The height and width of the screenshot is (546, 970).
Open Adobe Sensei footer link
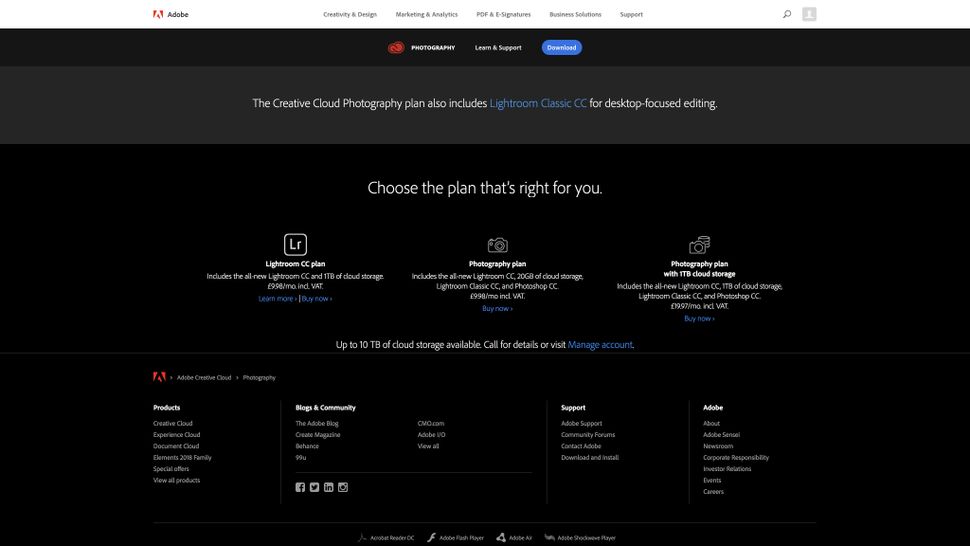pyautogui.click(x=721, y=435)
